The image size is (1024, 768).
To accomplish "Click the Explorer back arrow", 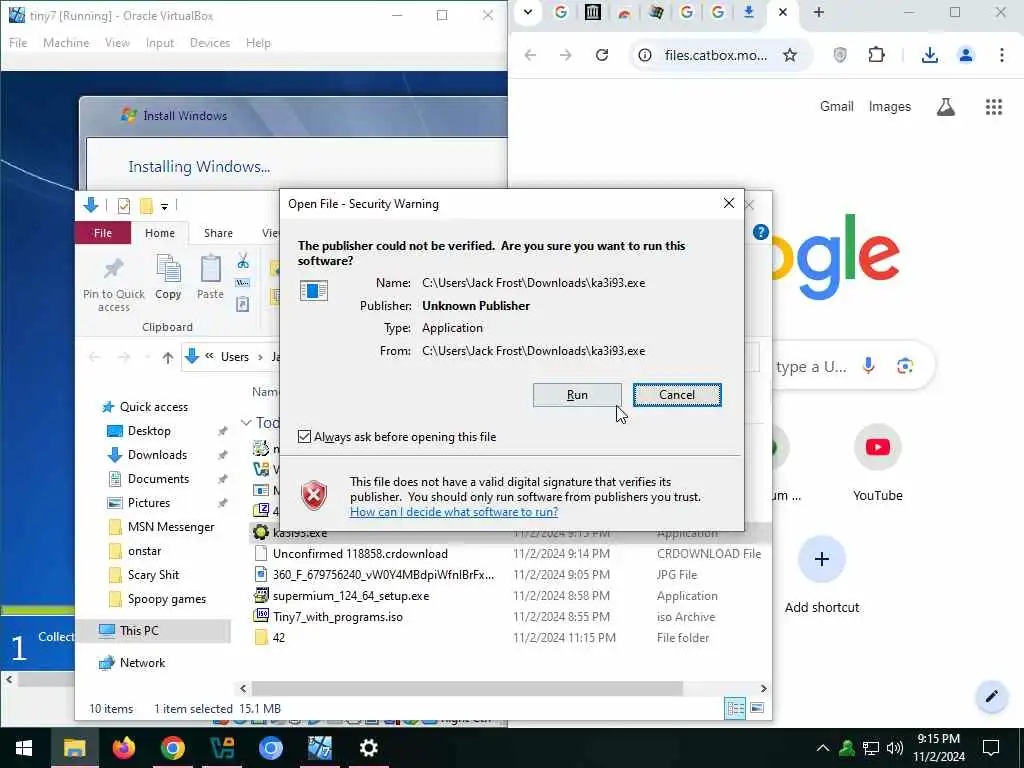I will click(94, 357).
